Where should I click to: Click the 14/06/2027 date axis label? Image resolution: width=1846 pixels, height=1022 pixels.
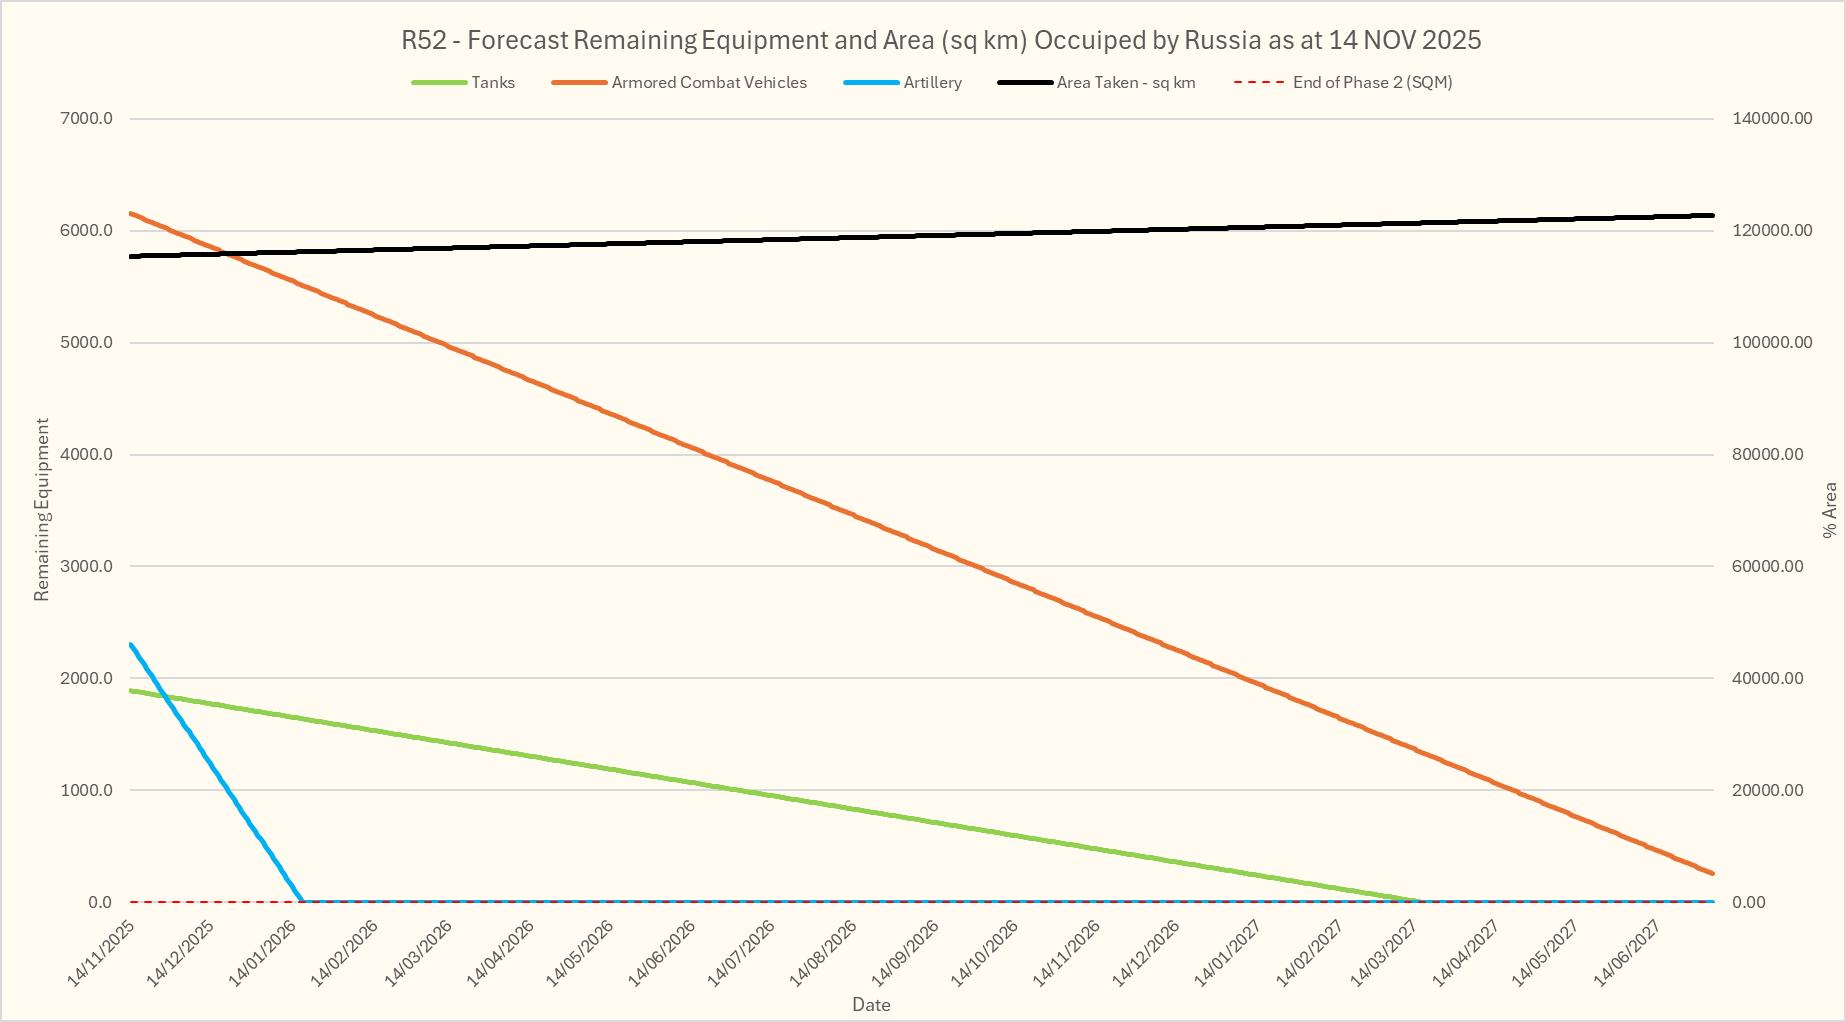click(1628, 953)
